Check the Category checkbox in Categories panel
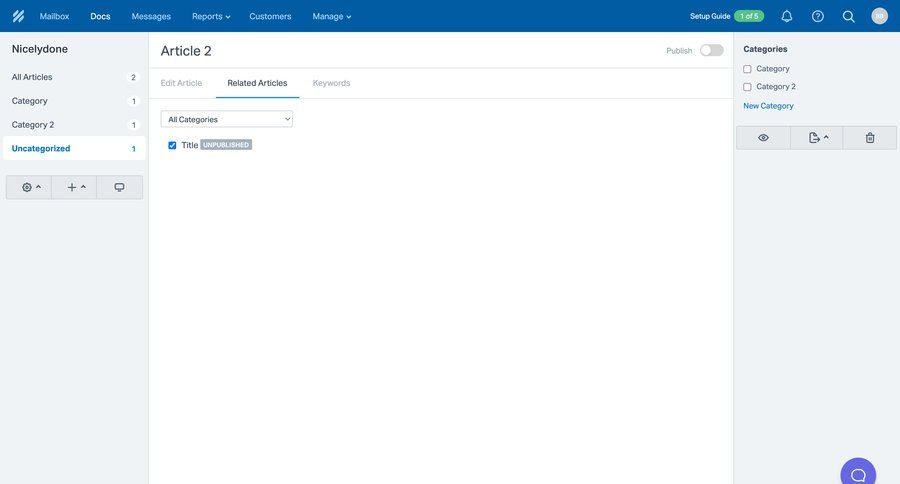This screenshot has height=484, width=900. (747, 69)
